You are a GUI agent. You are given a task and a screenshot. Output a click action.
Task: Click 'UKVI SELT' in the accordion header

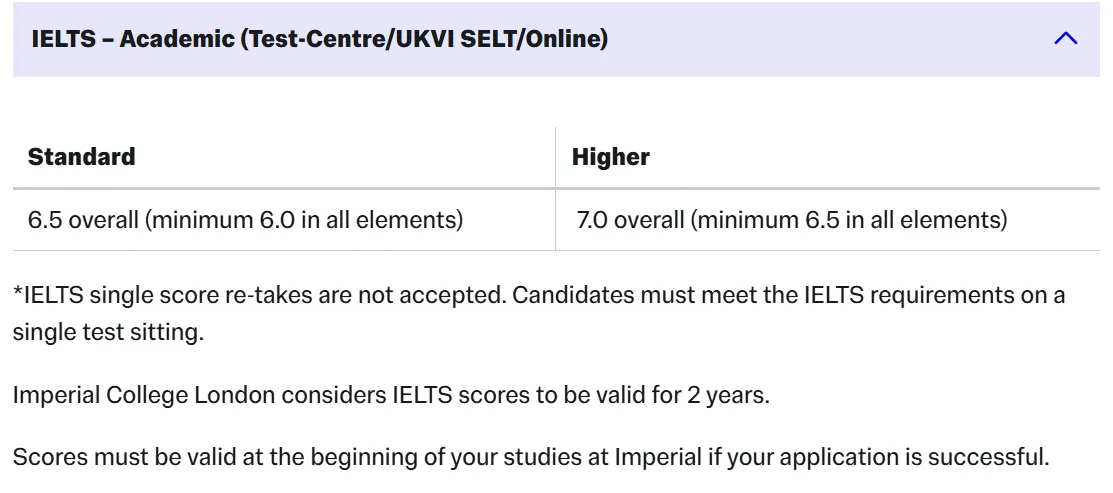click(456, 39)
